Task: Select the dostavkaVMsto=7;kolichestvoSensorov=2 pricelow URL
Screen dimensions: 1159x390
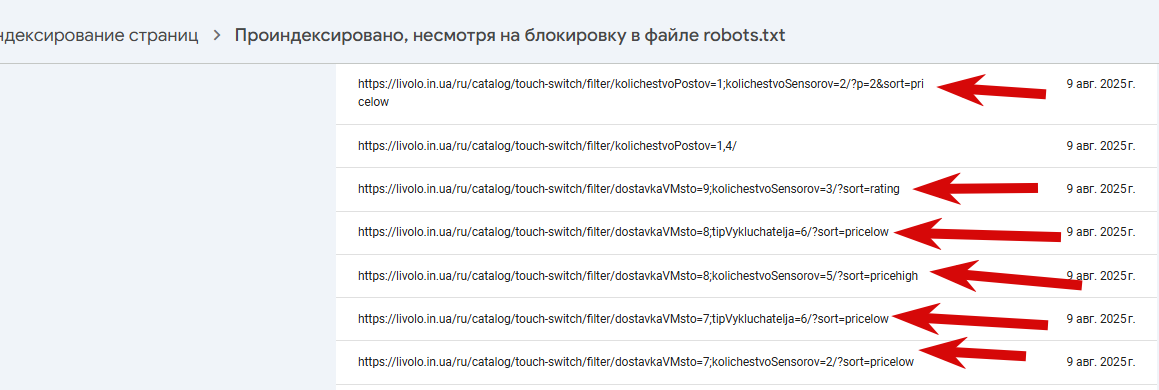Action: click(x=636, y=362)
